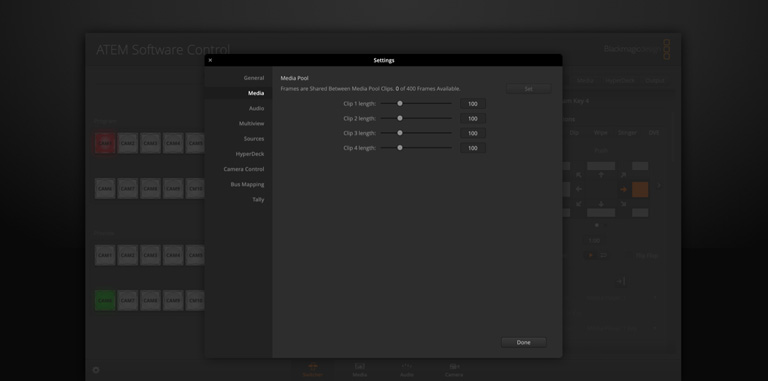Open the Audio settings section in sidebar
Screen dimensions: 768x381
[256, 108]
